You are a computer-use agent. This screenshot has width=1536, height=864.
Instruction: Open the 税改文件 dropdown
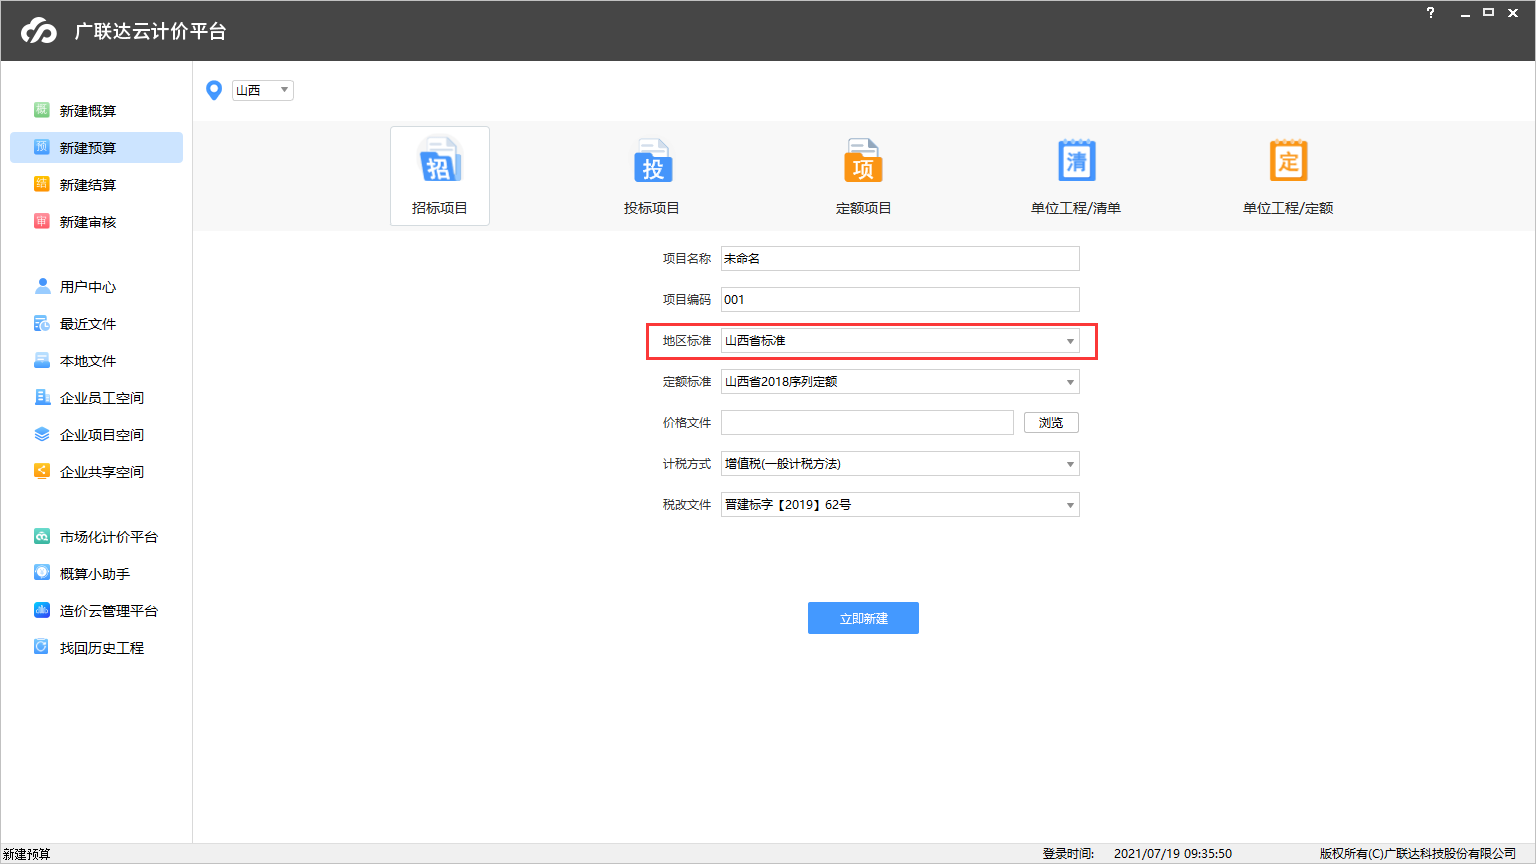pos(900,505)
